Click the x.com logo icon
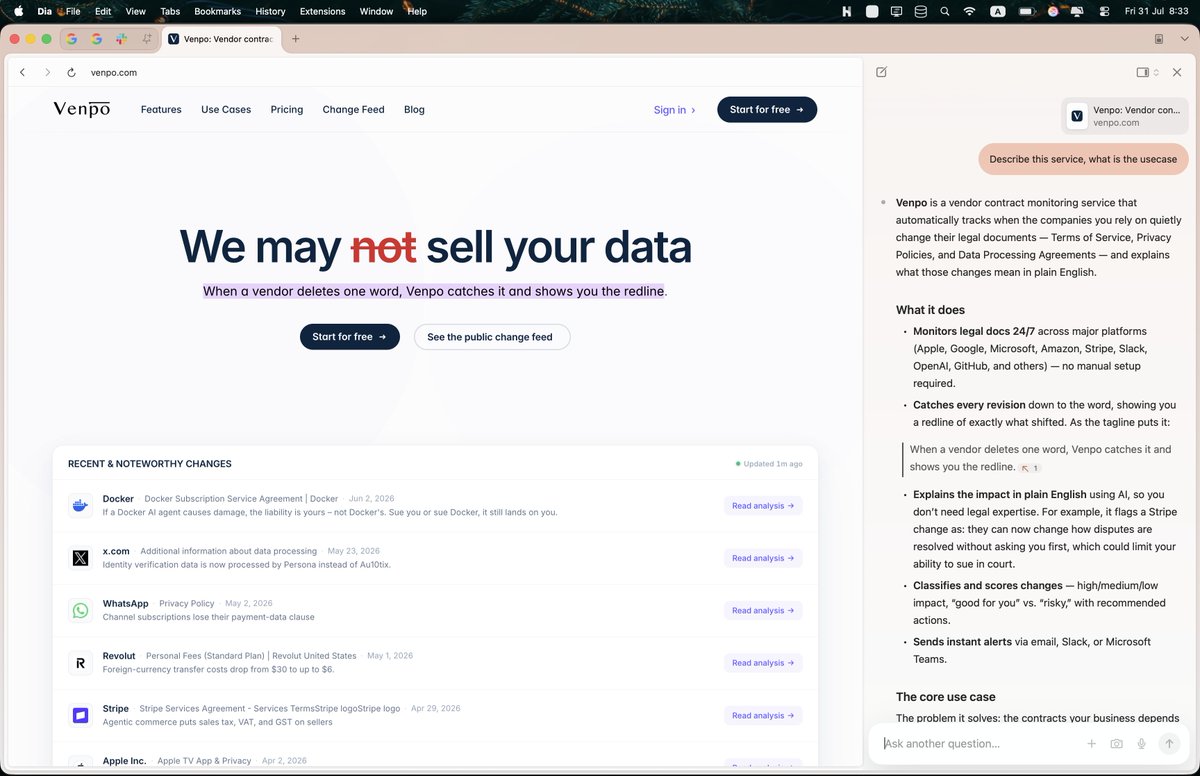 click(80, 558)
